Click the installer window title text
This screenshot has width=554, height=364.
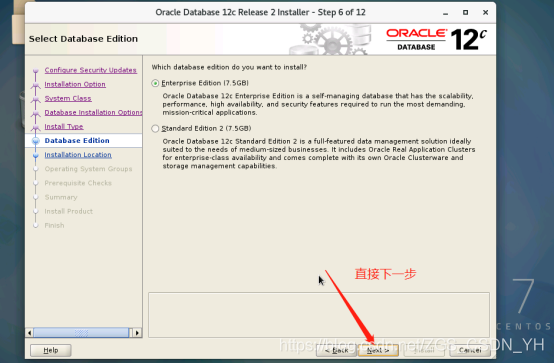(x=260, y=12)
